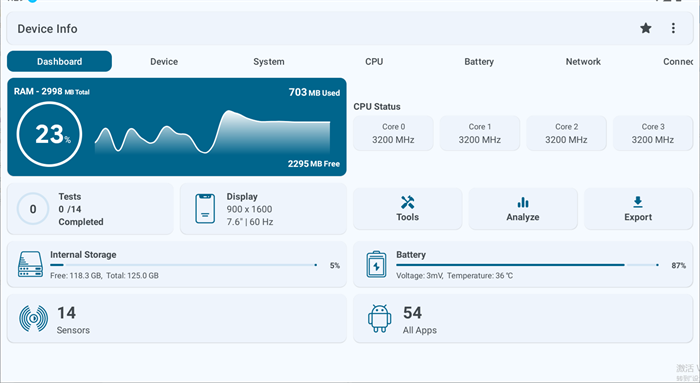This screenshot has height=383, width=700.
Task: Go to the Battery tab
Action: pos(479,62)
